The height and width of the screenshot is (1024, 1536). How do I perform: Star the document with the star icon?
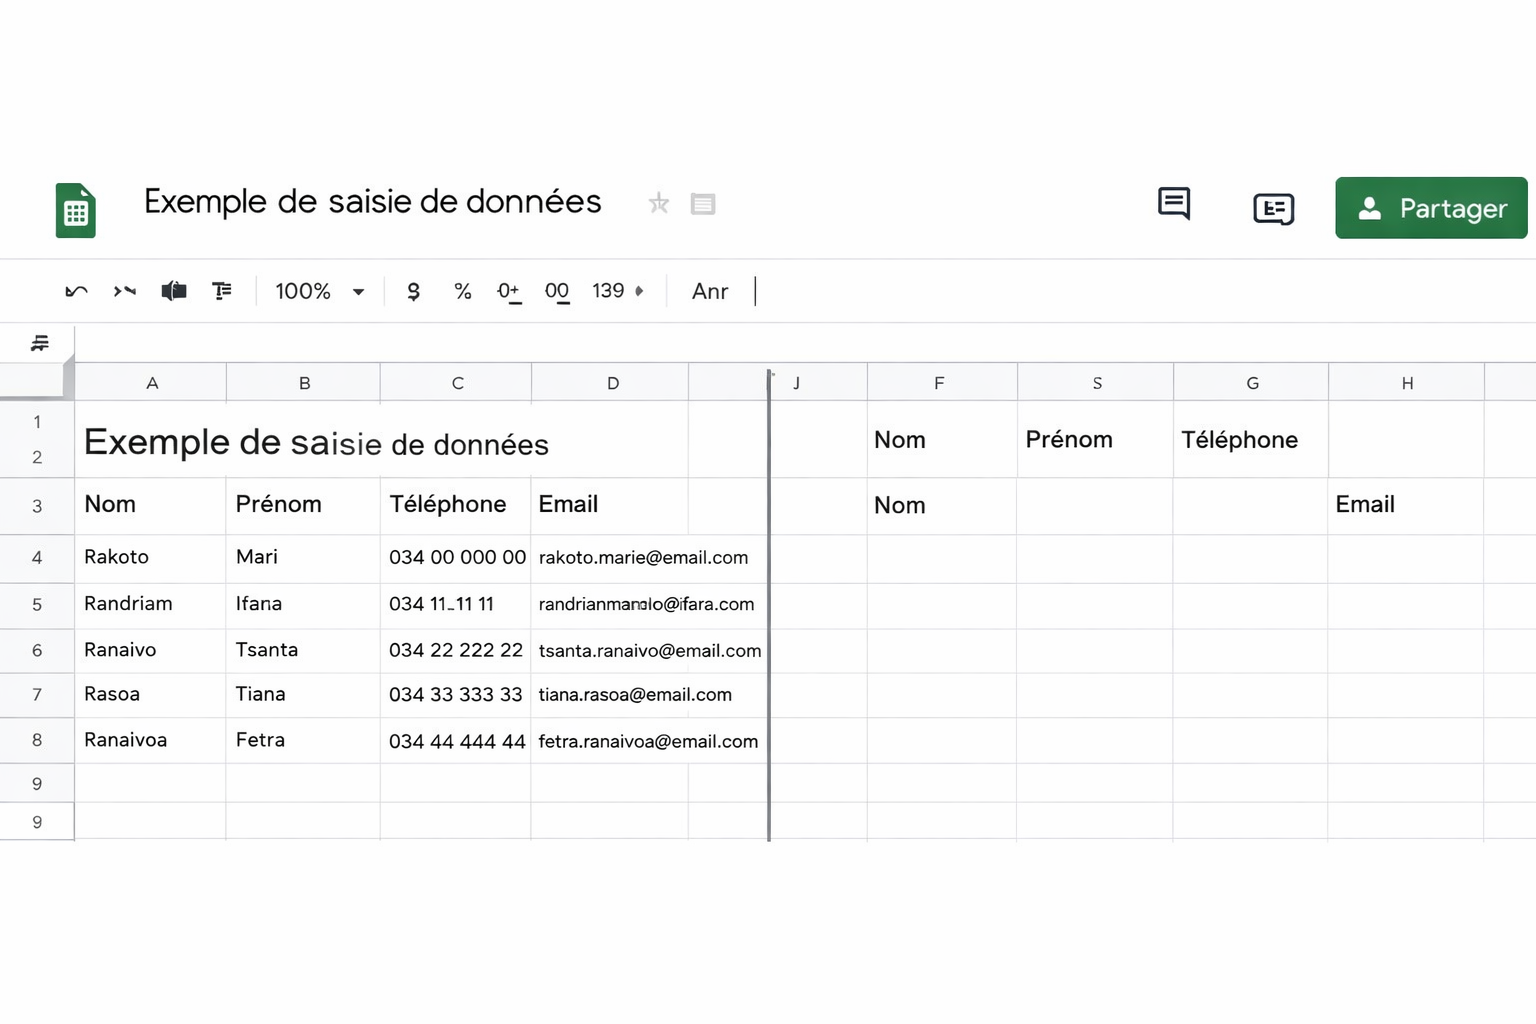point(658,204)
